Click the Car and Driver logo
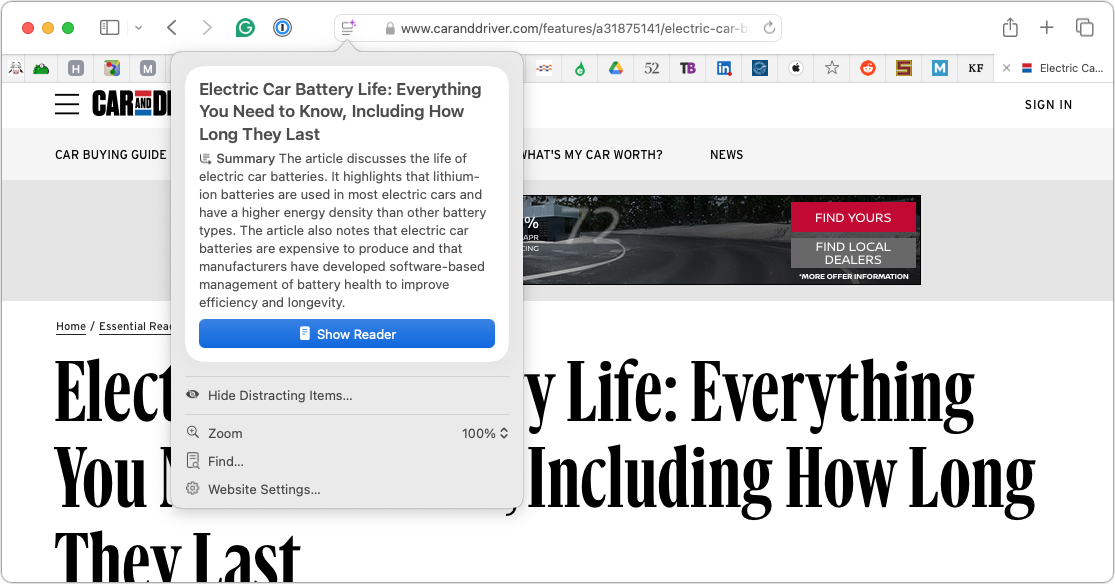 click(x=132, y=104)
